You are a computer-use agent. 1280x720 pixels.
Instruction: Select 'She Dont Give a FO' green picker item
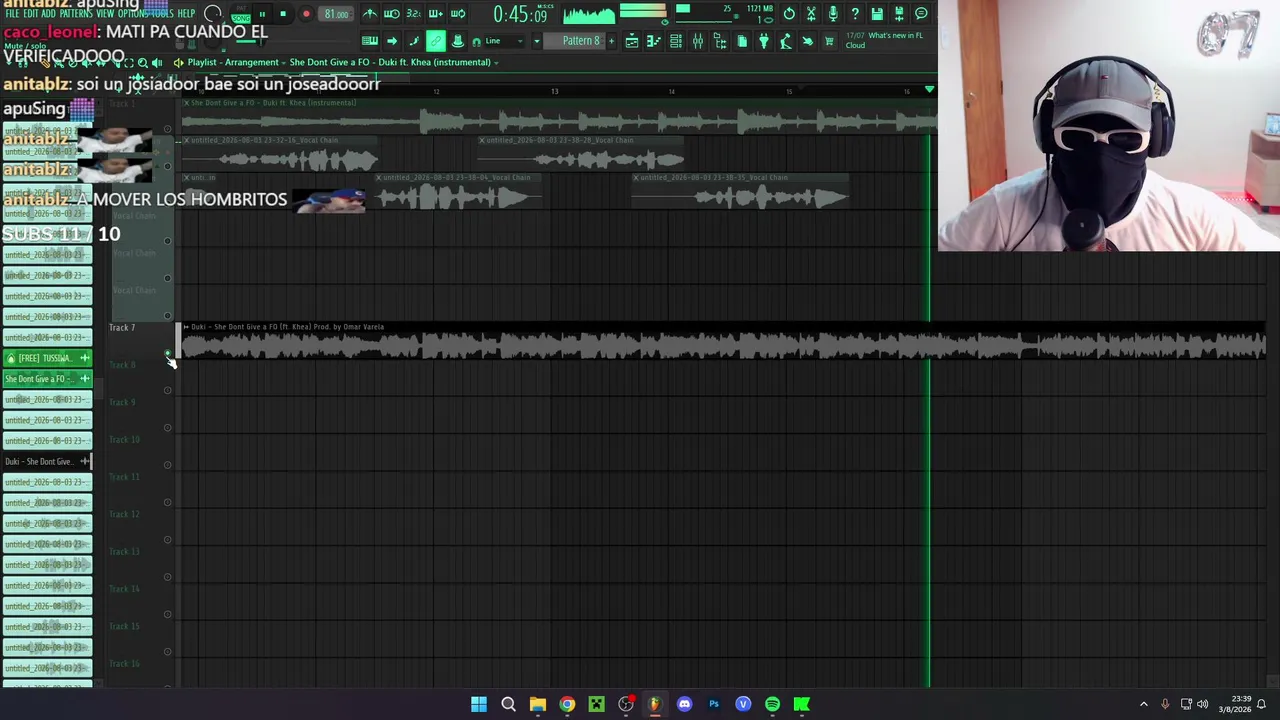pyautogui.click(x=47, y=379)
